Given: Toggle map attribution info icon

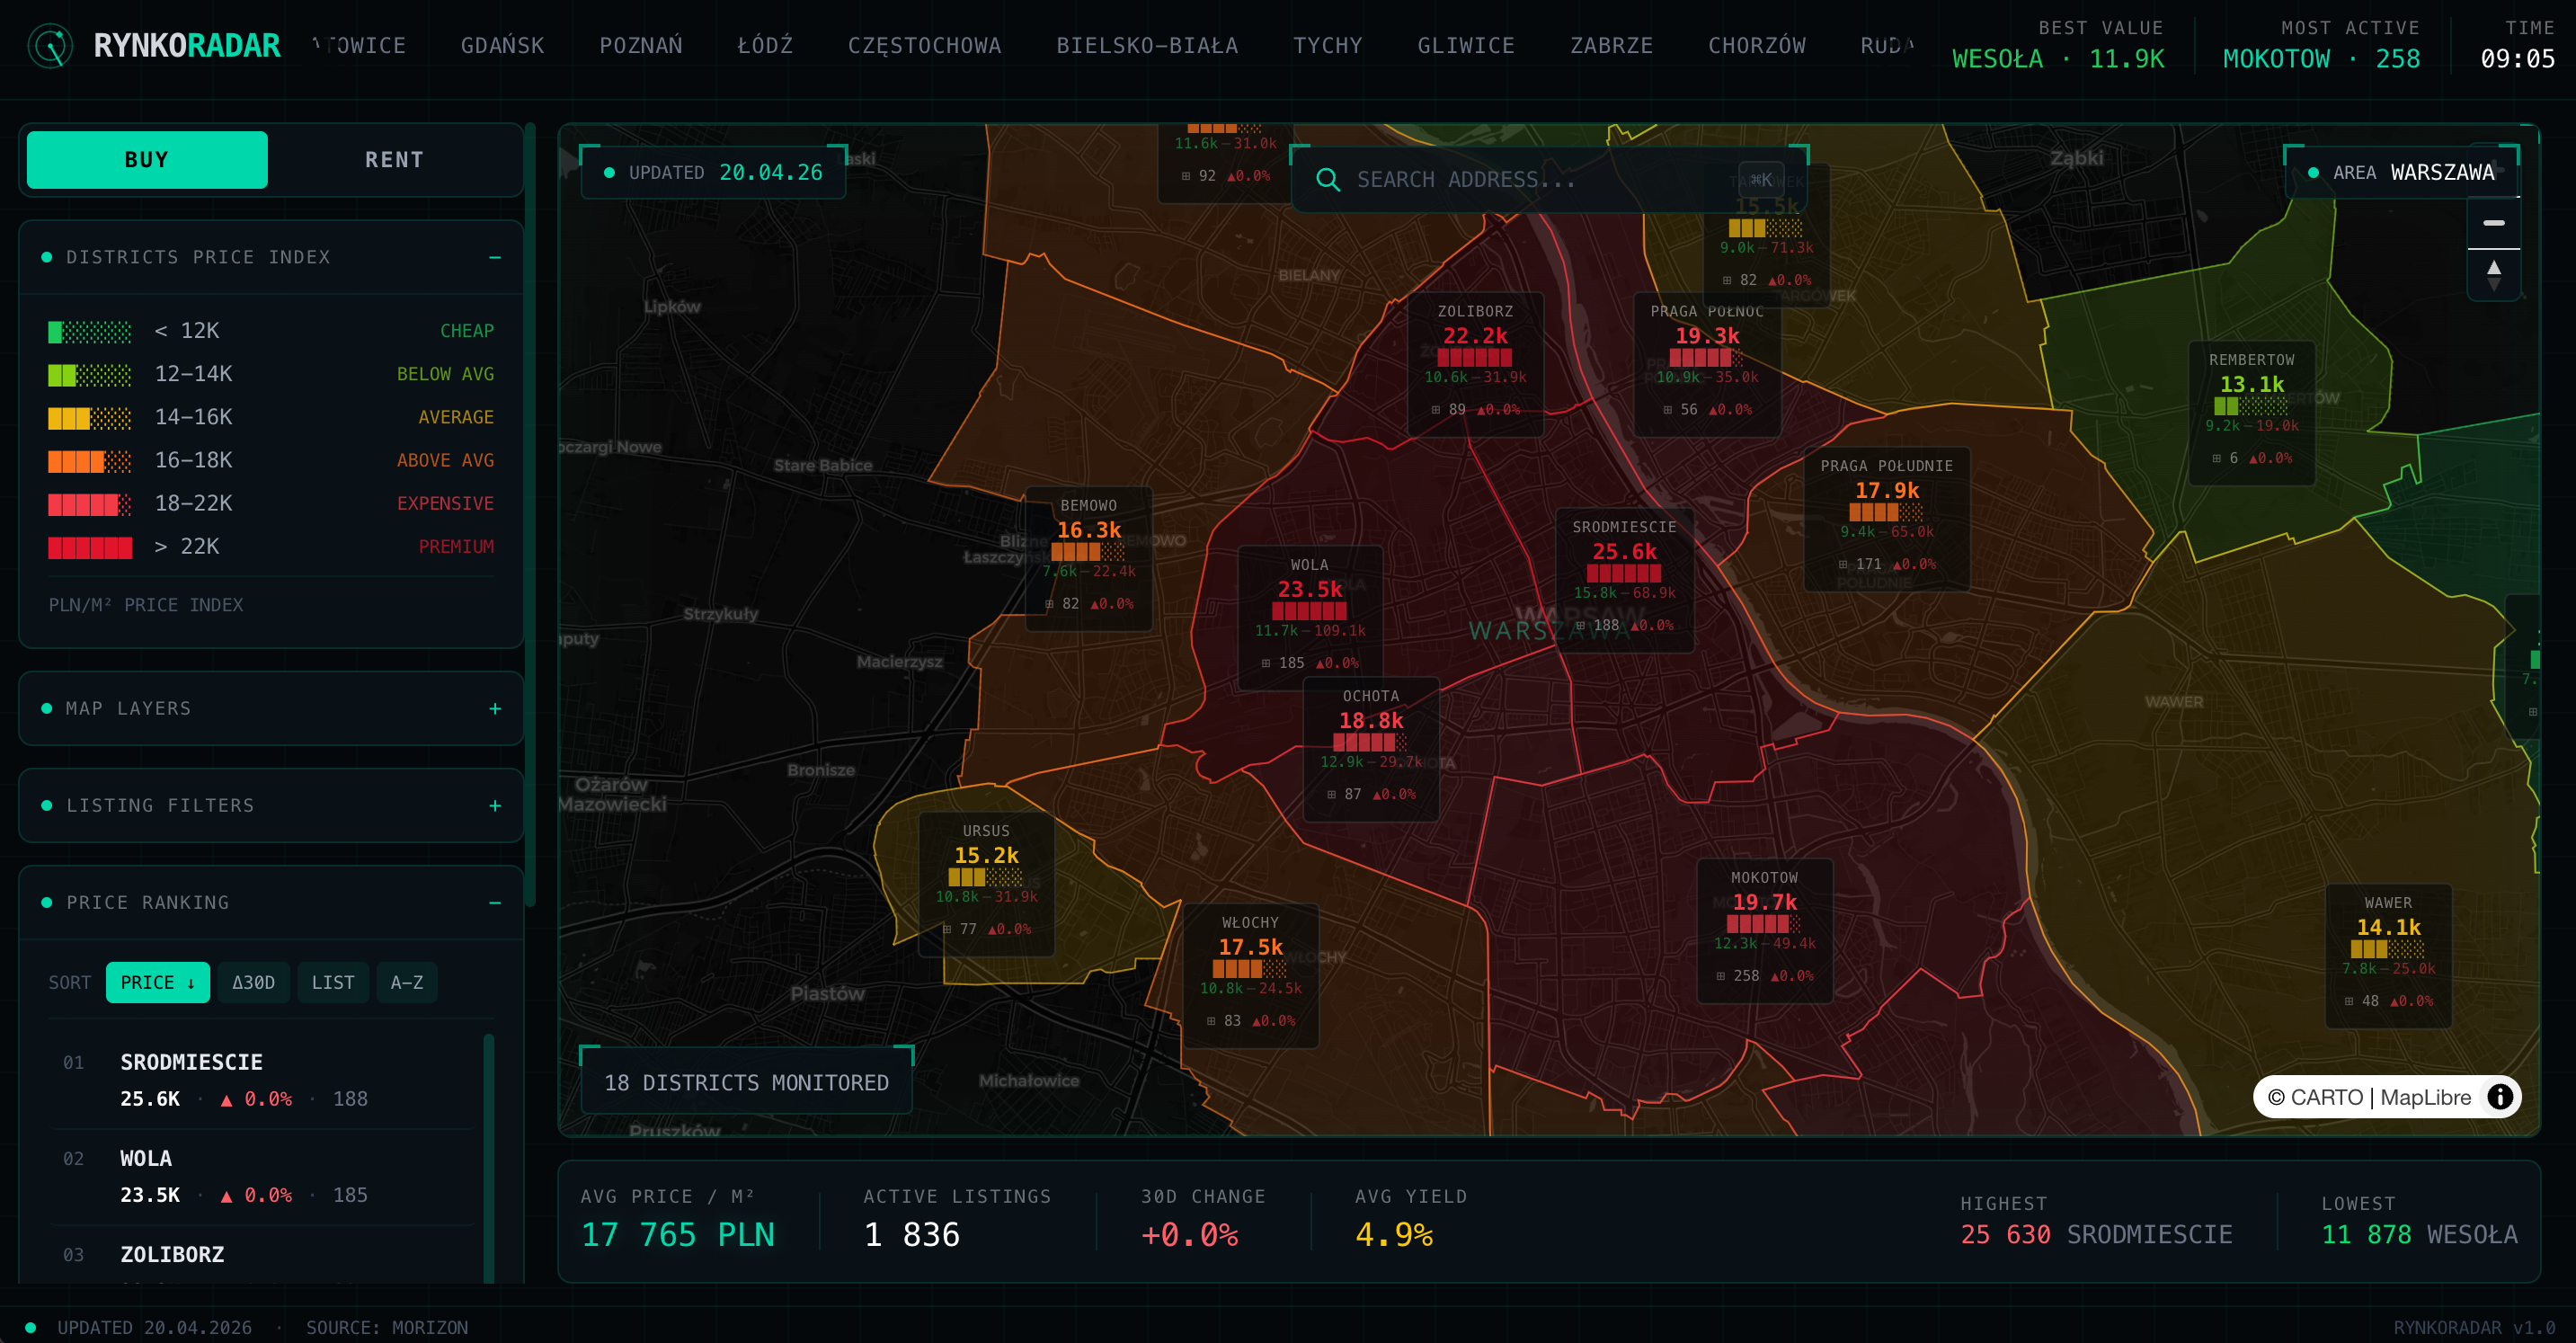Looking at the screenshot, I should pos(2500,1097).
